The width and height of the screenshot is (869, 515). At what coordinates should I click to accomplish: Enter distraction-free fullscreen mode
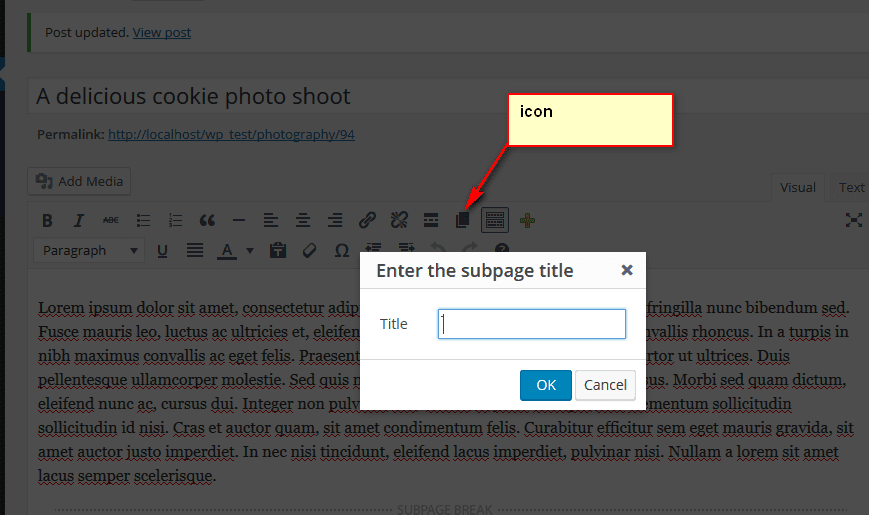pyautogui.click(x=853, y=220)
